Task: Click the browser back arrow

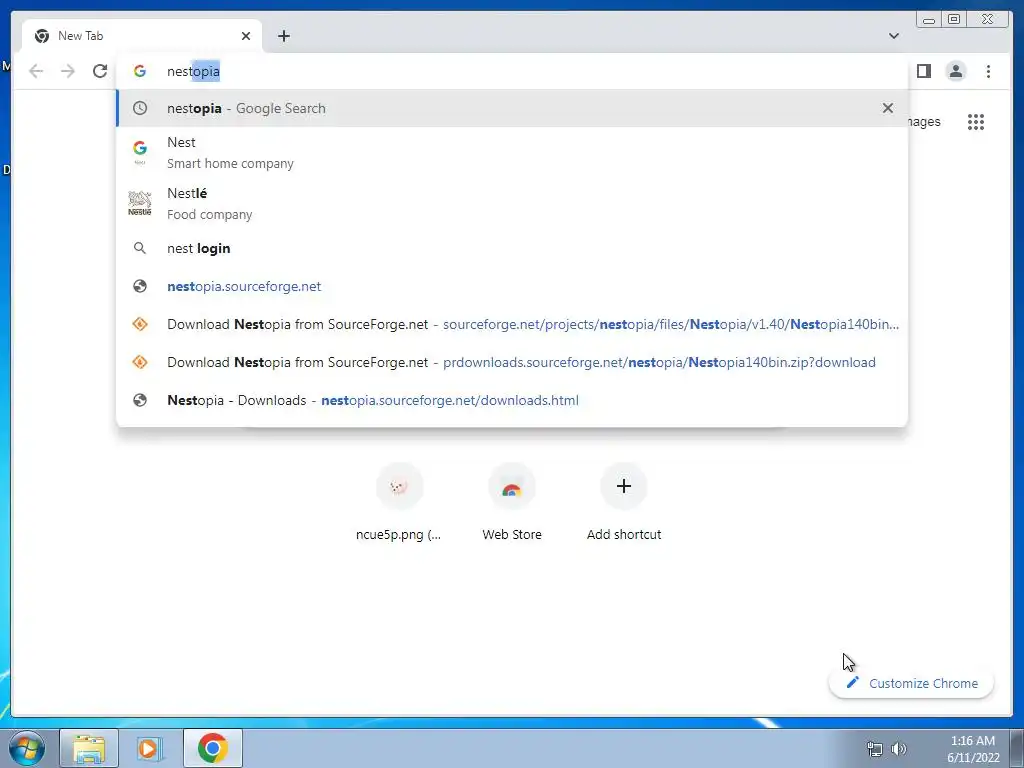Action: point(36,71)
